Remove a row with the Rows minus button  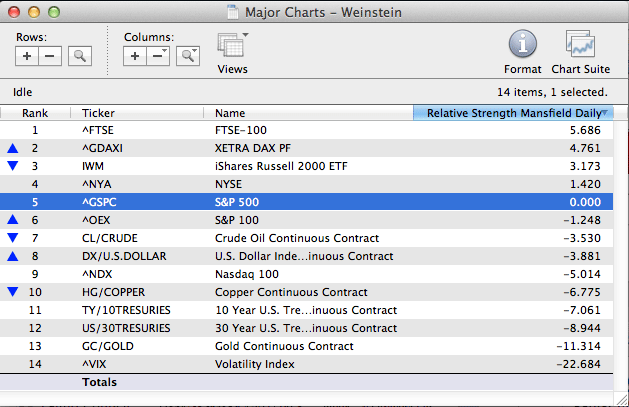click(50, 56)
